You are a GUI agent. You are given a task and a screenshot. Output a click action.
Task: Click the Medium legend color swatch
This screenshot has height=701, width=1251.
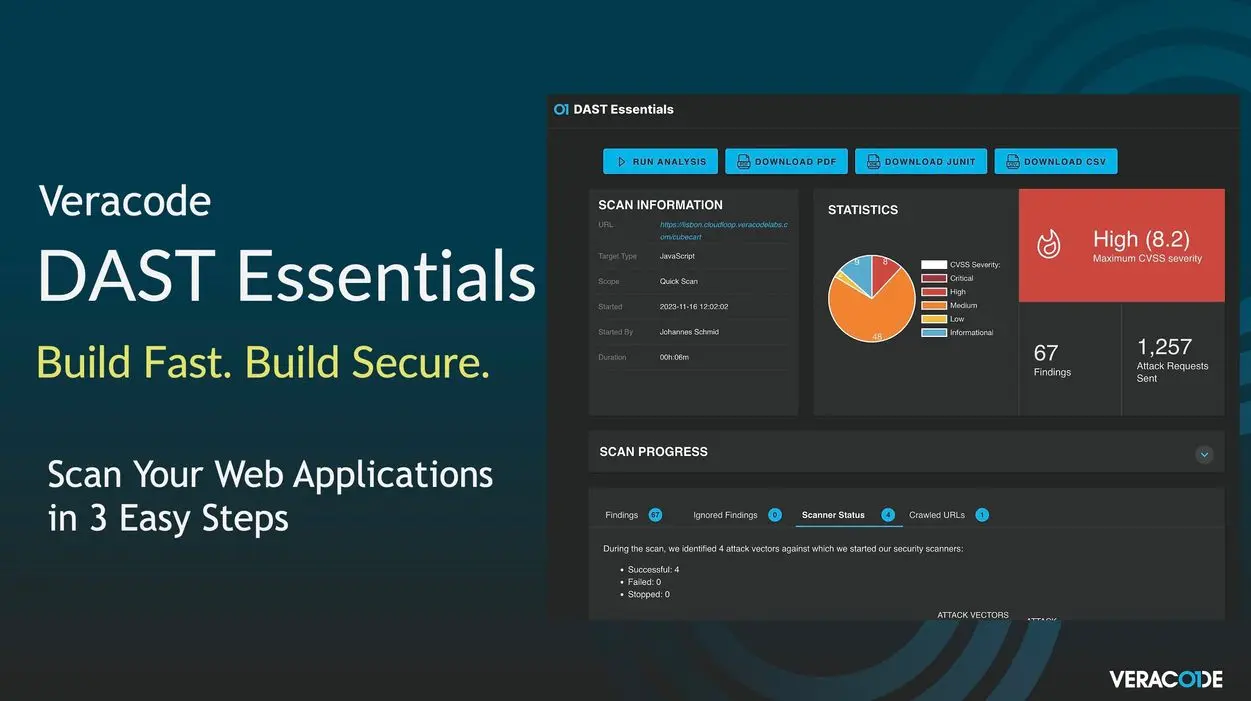(934, 305)
